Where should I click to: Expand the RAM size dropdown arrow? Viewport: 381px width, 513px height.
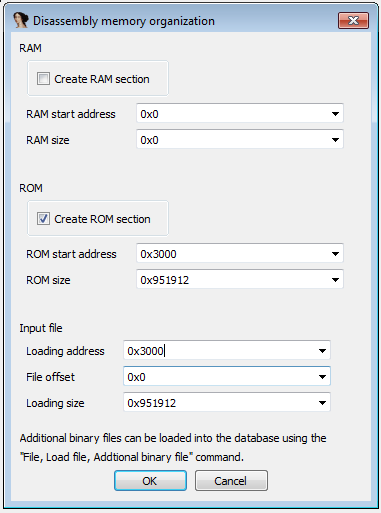pos(335,140)
